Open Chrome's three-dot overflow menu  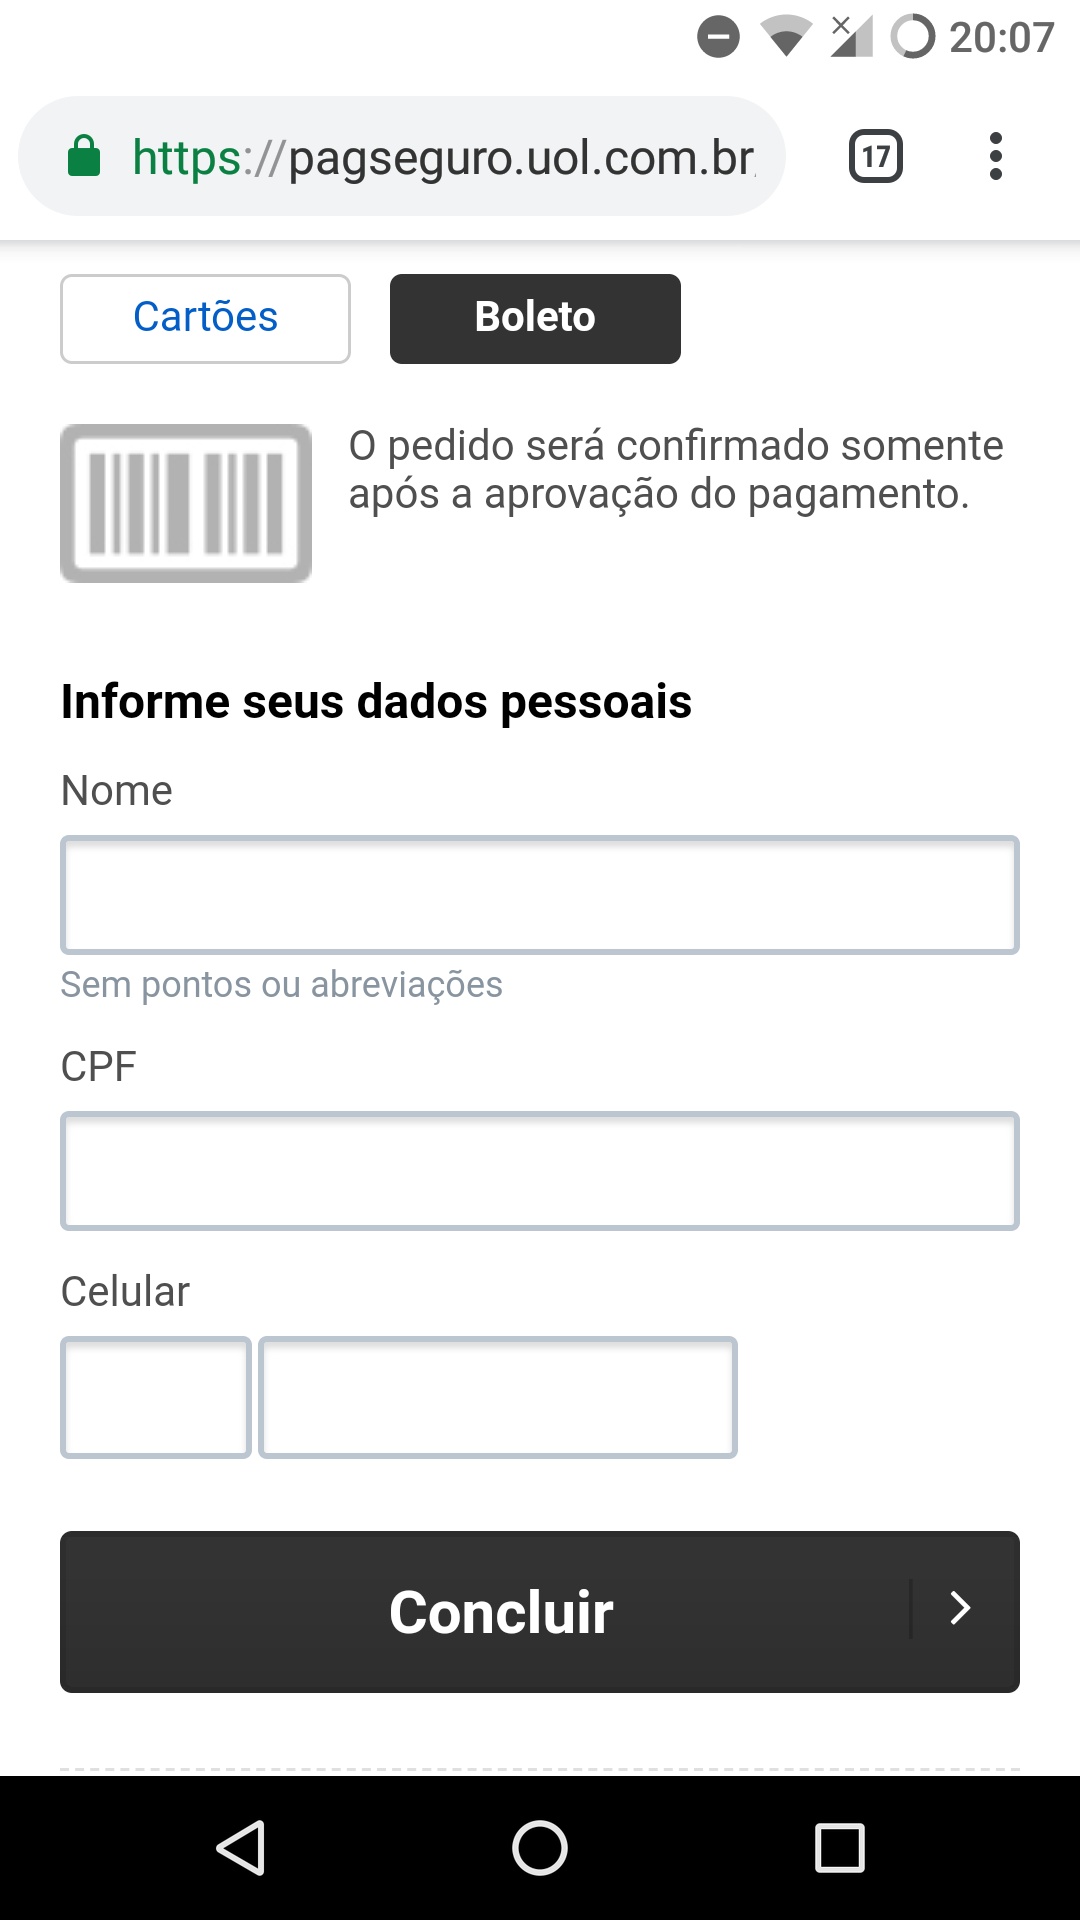point(995,157)
